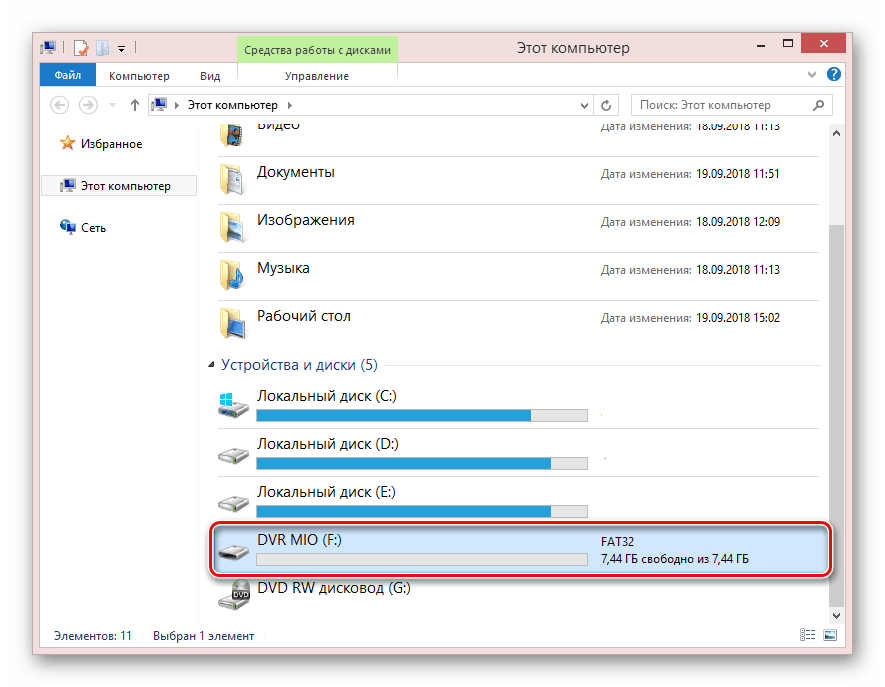Select the DVD RW дисковод (G:) drive icon

point(233,597)
